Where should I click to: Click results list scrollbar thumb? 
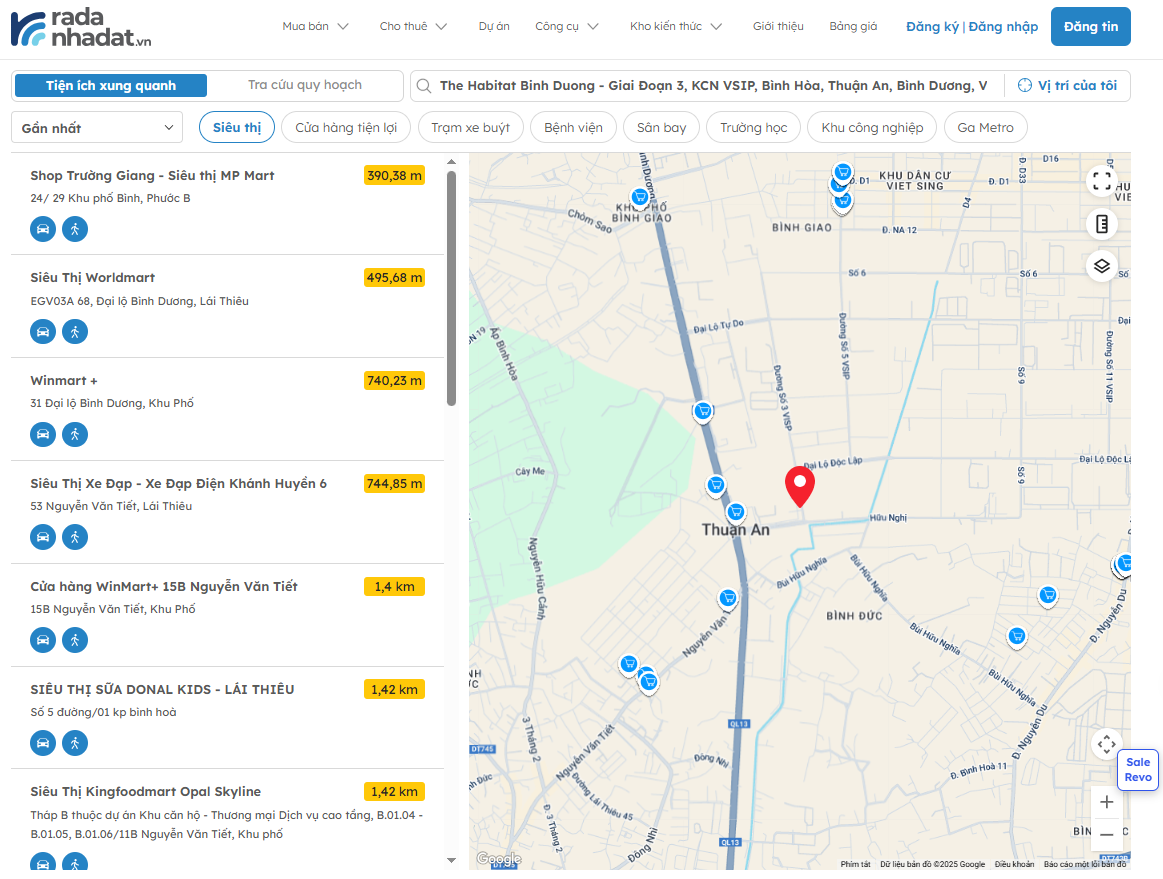click(x=451, y=289)
